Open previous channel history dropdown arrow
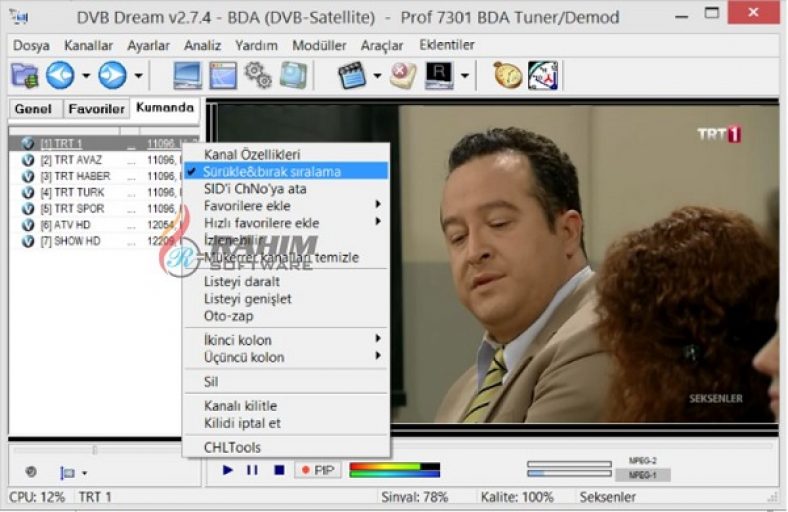 click(85, 76)
